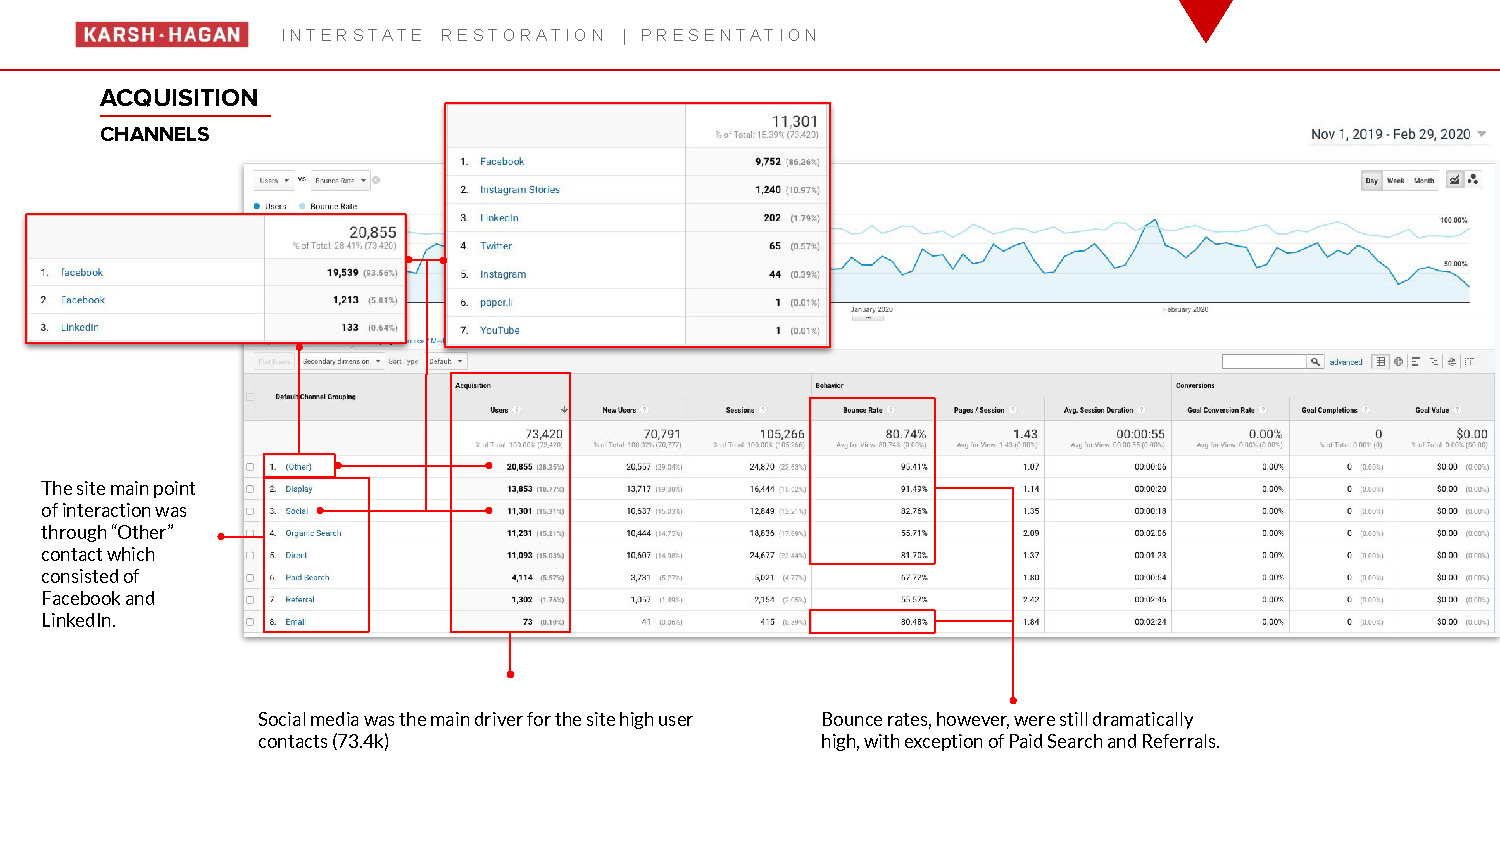The height and width of the screenshot is (844, 1500).
Task: Open the Organic Search channel link
Action: click(313, 533)
